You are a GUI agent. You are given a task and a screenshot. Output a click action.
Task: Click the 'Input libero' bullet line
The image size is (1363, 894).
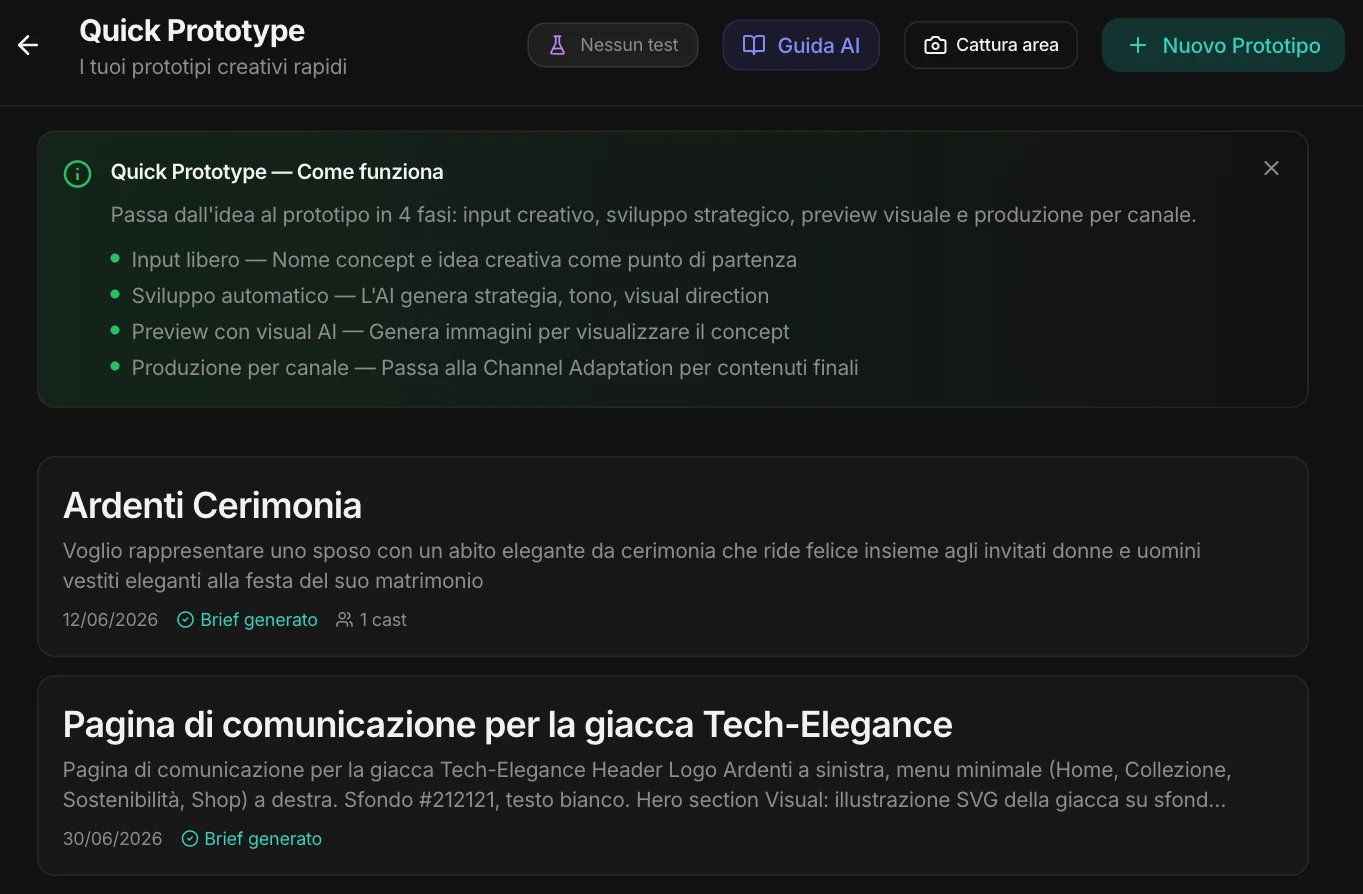[464, 260]
